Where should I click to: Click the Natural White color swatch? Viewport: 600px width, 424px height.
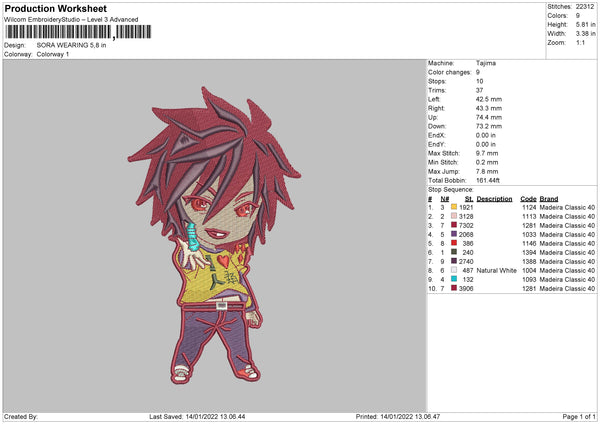[454, 270]
